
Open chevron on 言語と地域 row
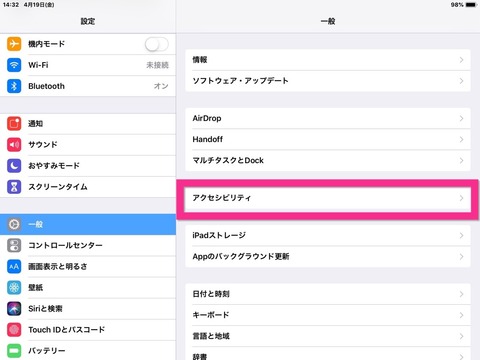[461, 336]
